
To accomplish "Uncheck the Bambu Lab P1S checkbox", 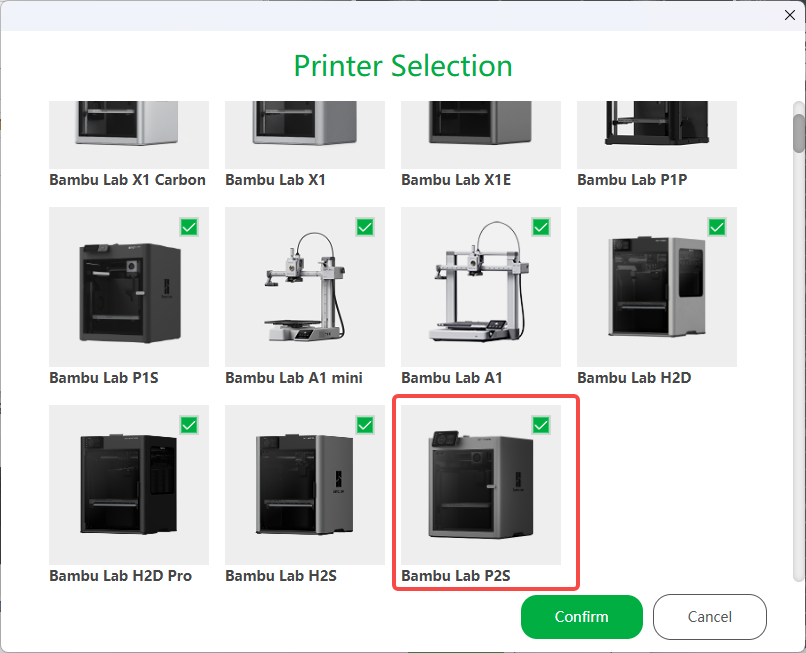I will click(x=189, y=227).
